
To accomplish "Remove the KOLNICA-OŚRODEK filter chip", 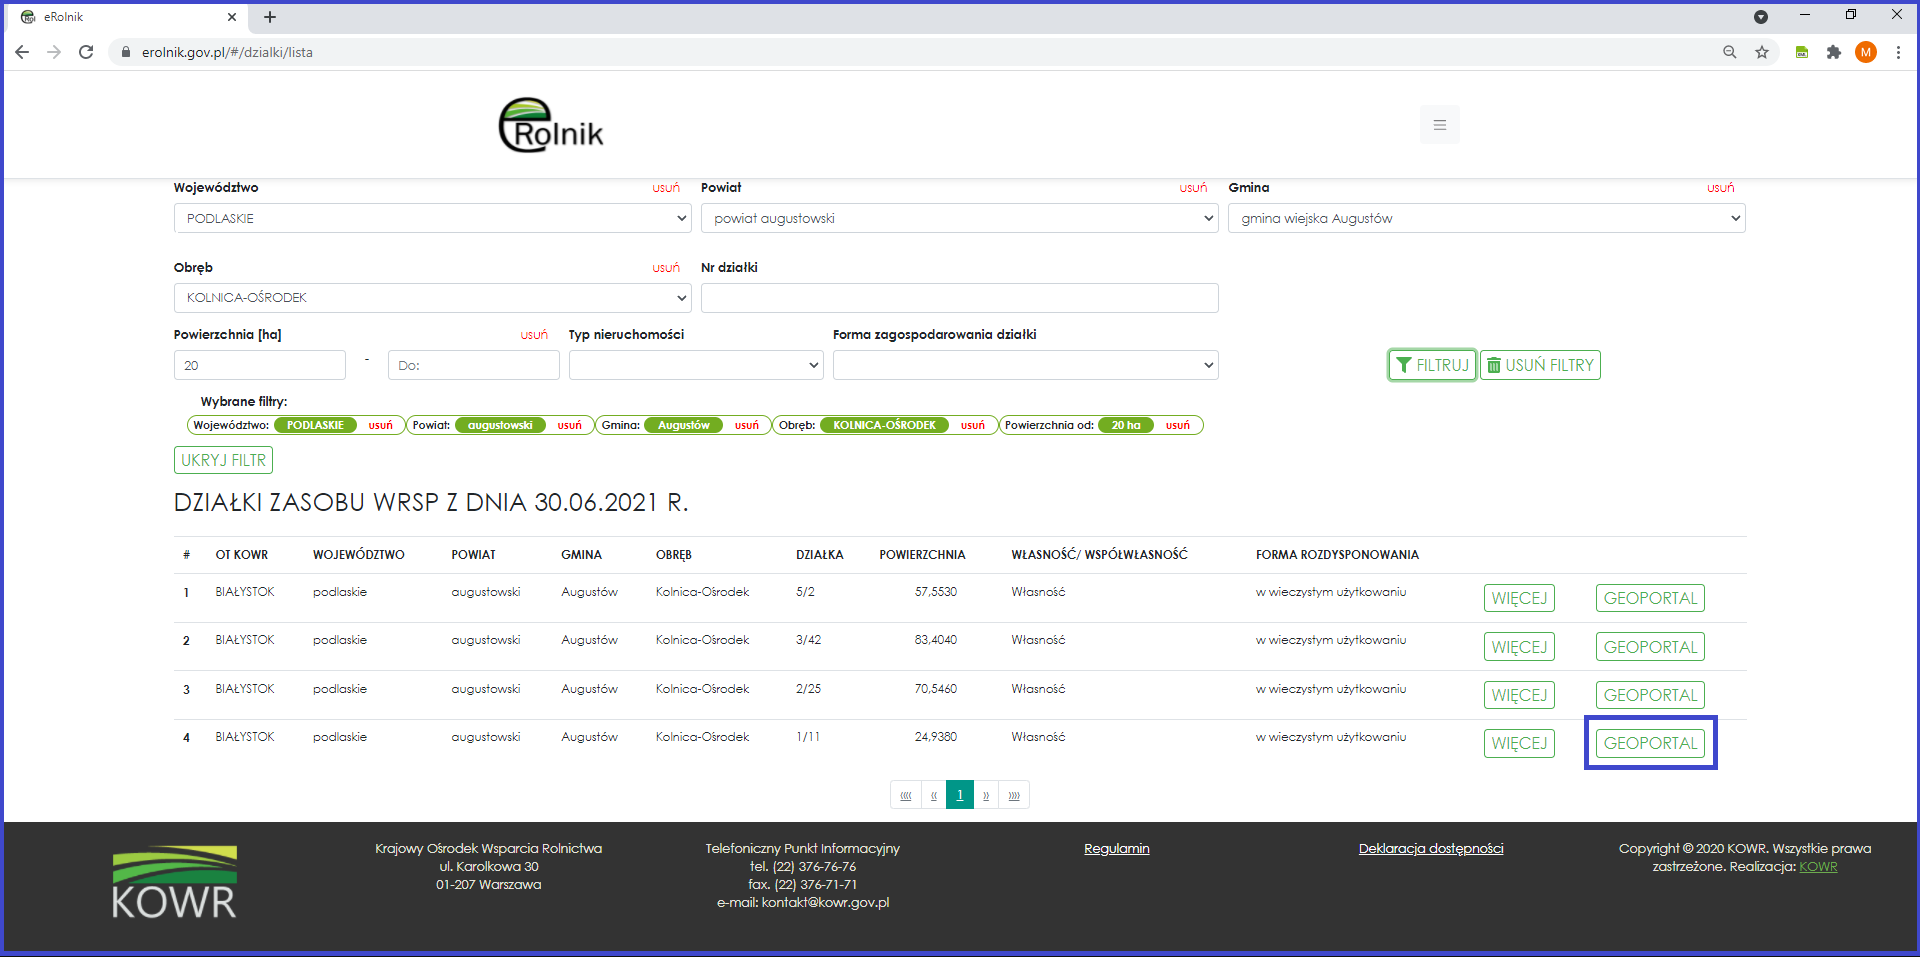I will click(x=972, y=425).
